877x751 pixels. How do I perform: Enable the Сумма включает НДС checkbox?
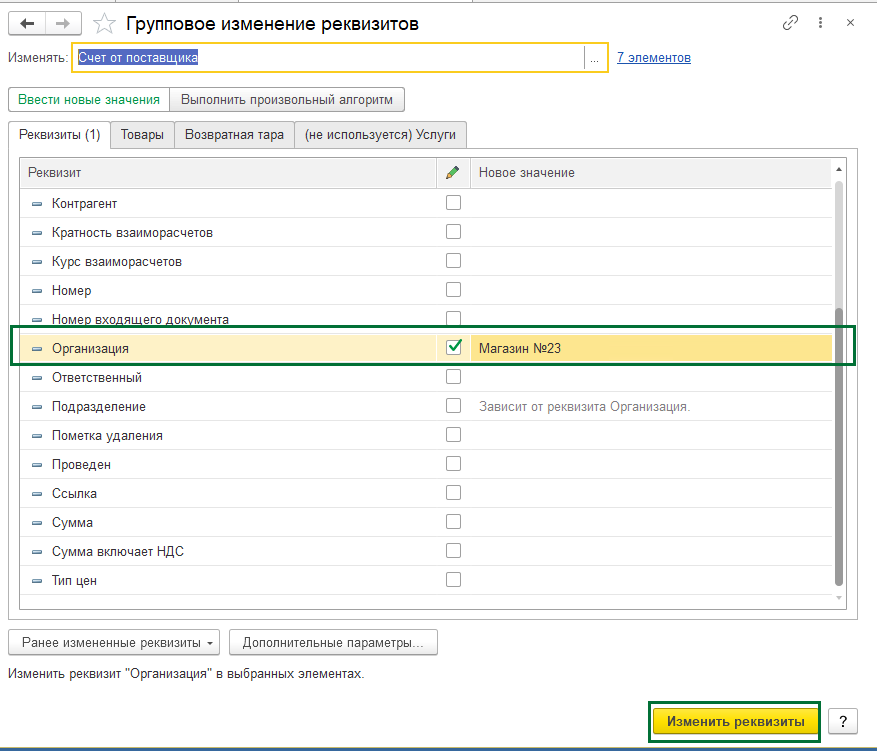pyautogui.click(x=453, y=551)
